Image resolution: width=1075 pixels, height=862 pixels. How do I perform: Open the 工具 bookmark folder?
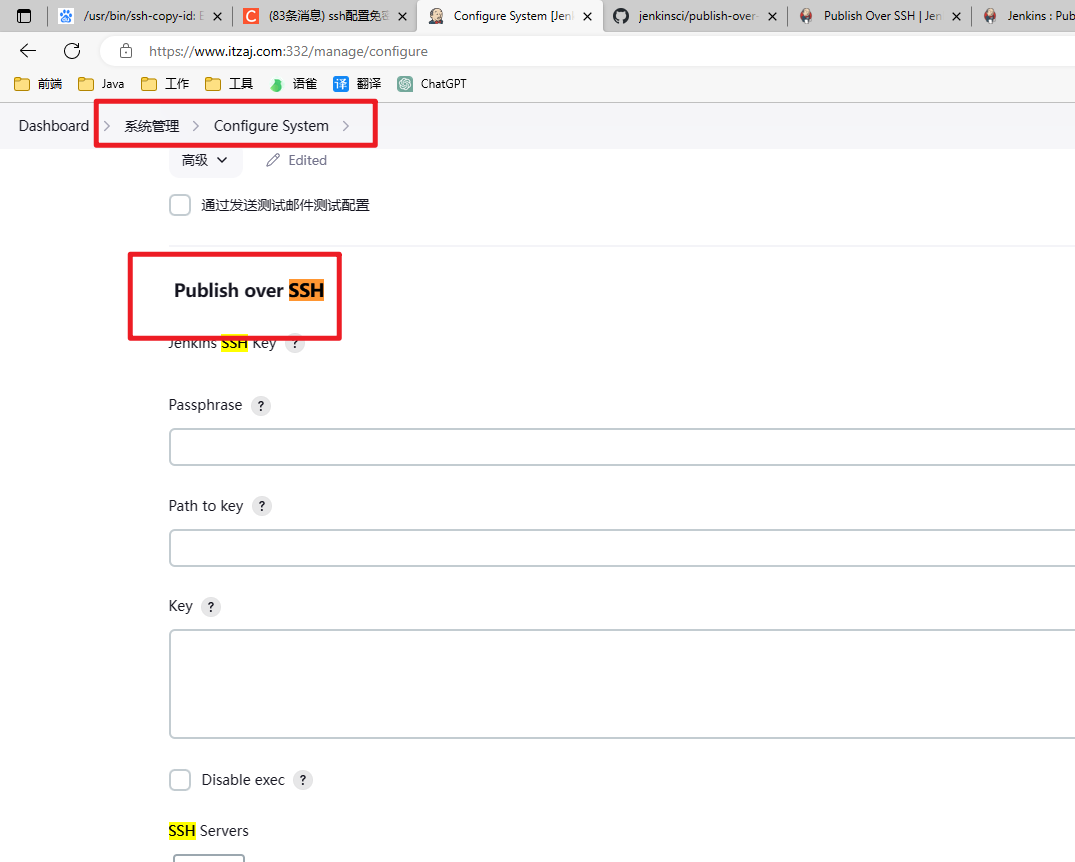tap(229, 84)
